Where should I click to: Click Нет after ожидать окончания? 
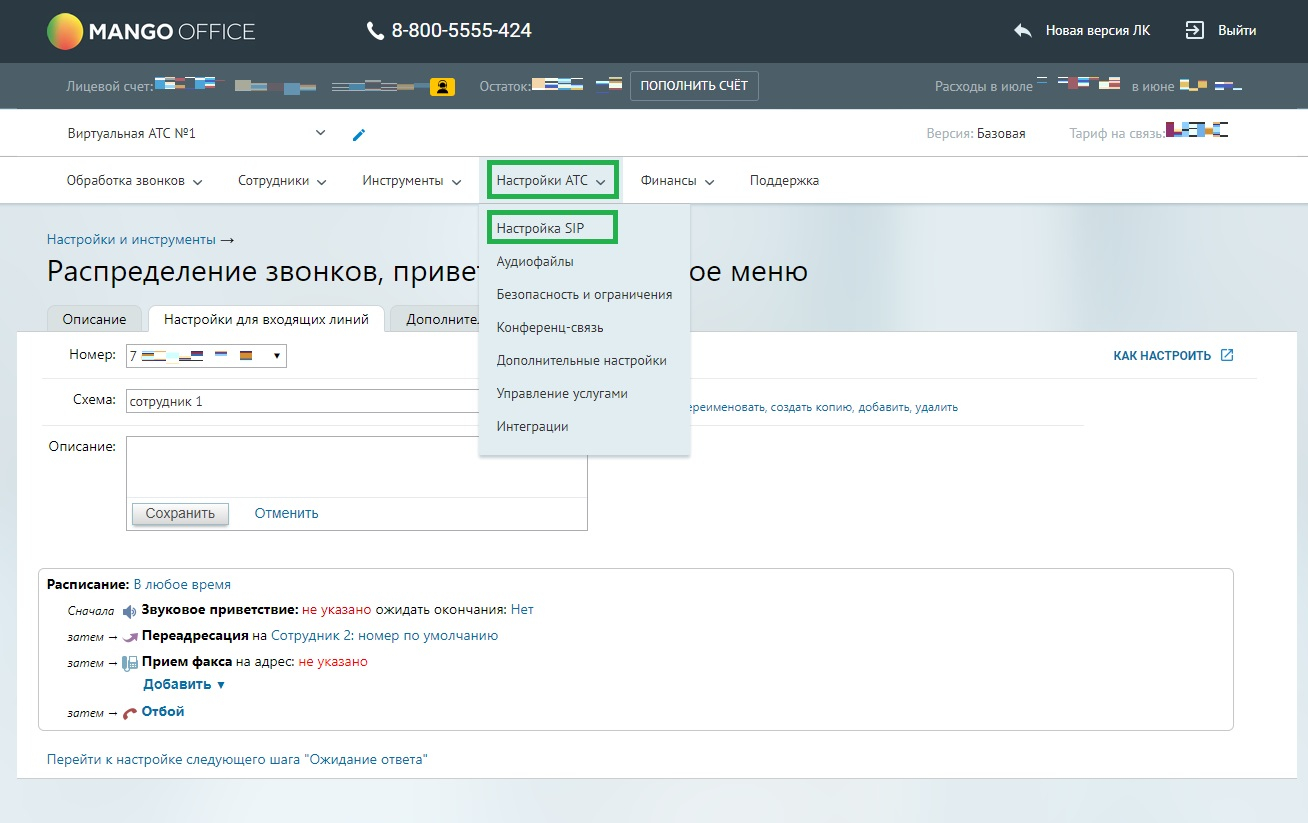click(x=522, y=610)
